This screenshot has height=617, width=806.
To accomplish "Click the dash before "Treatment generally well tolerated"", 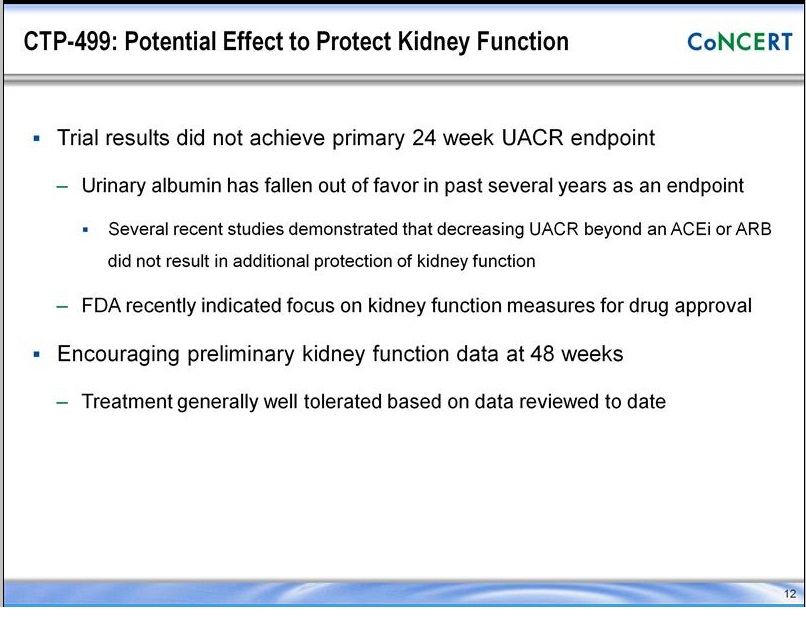I will [63, 402].
